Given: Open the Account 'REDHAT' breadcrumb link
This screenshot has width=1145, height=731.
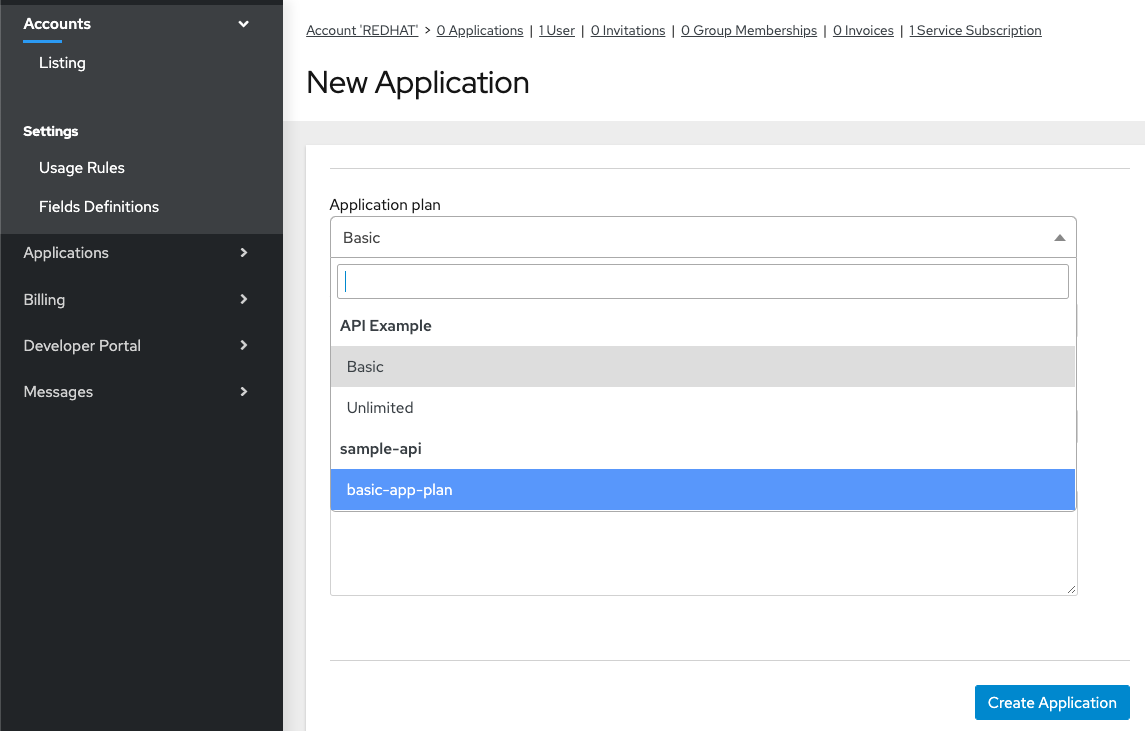Looking at the screenshot, I should 364,31.
